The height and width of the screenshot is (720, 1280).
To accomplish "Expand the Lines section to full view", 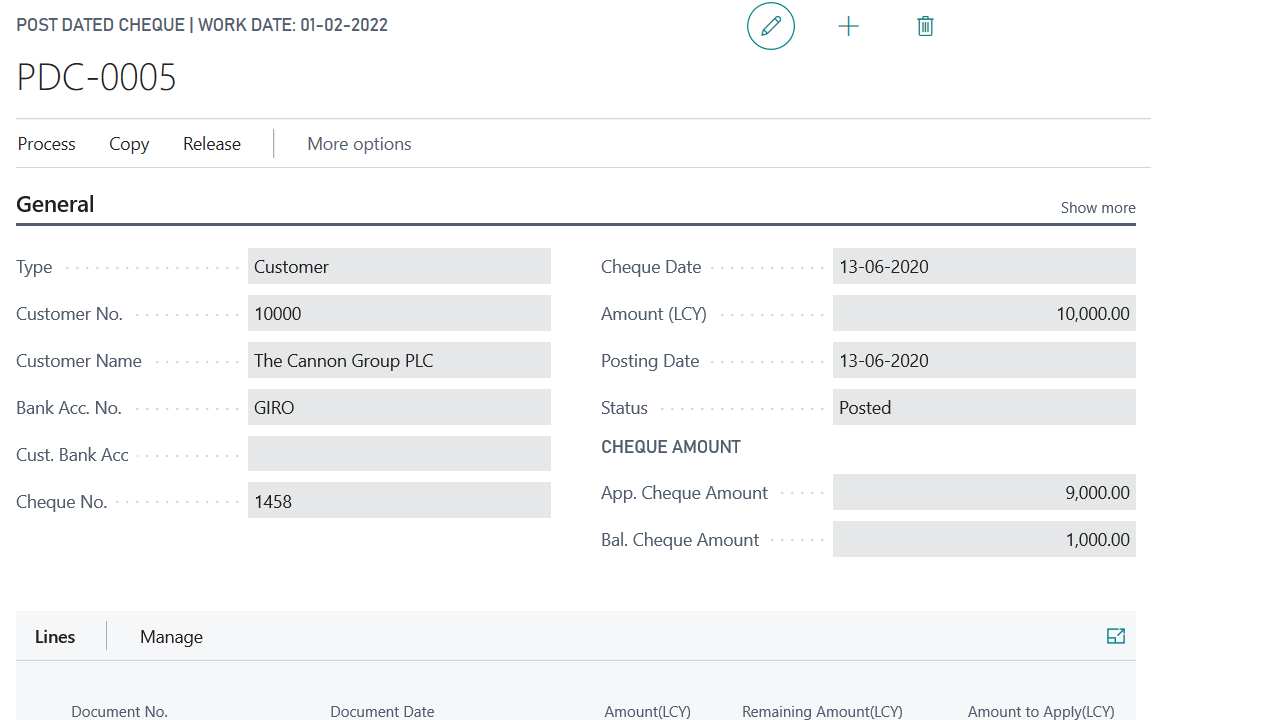I will (1116, 636).
